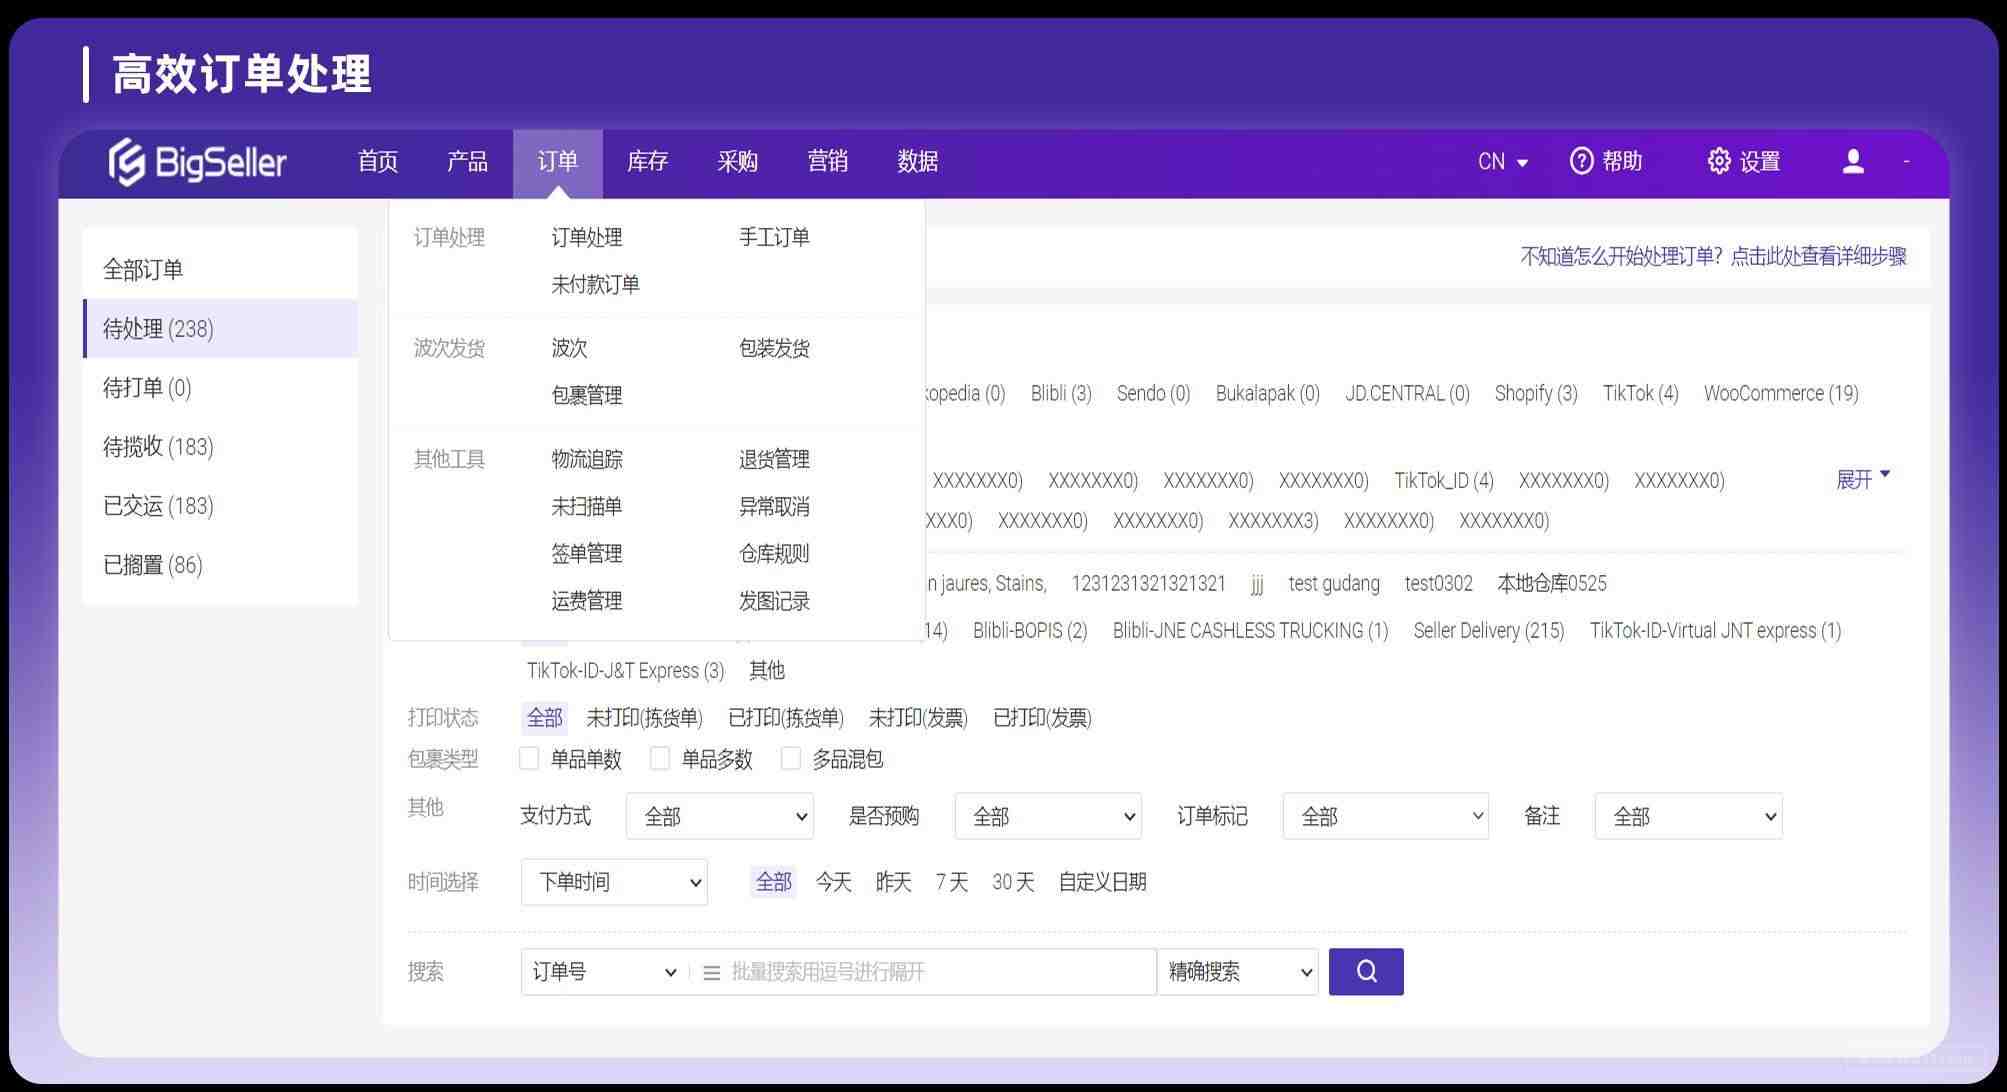Open the 数据 nav menu
Viewport: 2007px width, 1092px height.
click(x=917, y=161)
